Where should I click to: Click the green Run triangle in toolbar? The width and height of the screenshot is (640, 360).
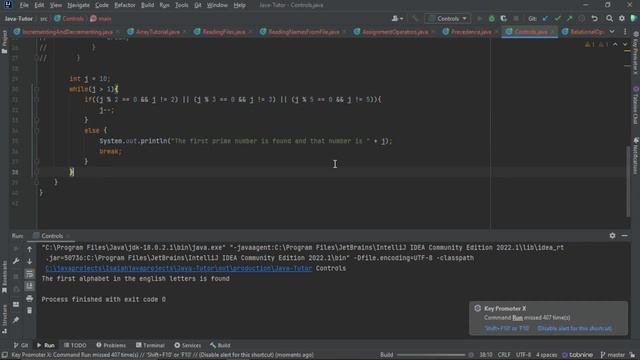point(480,19)
